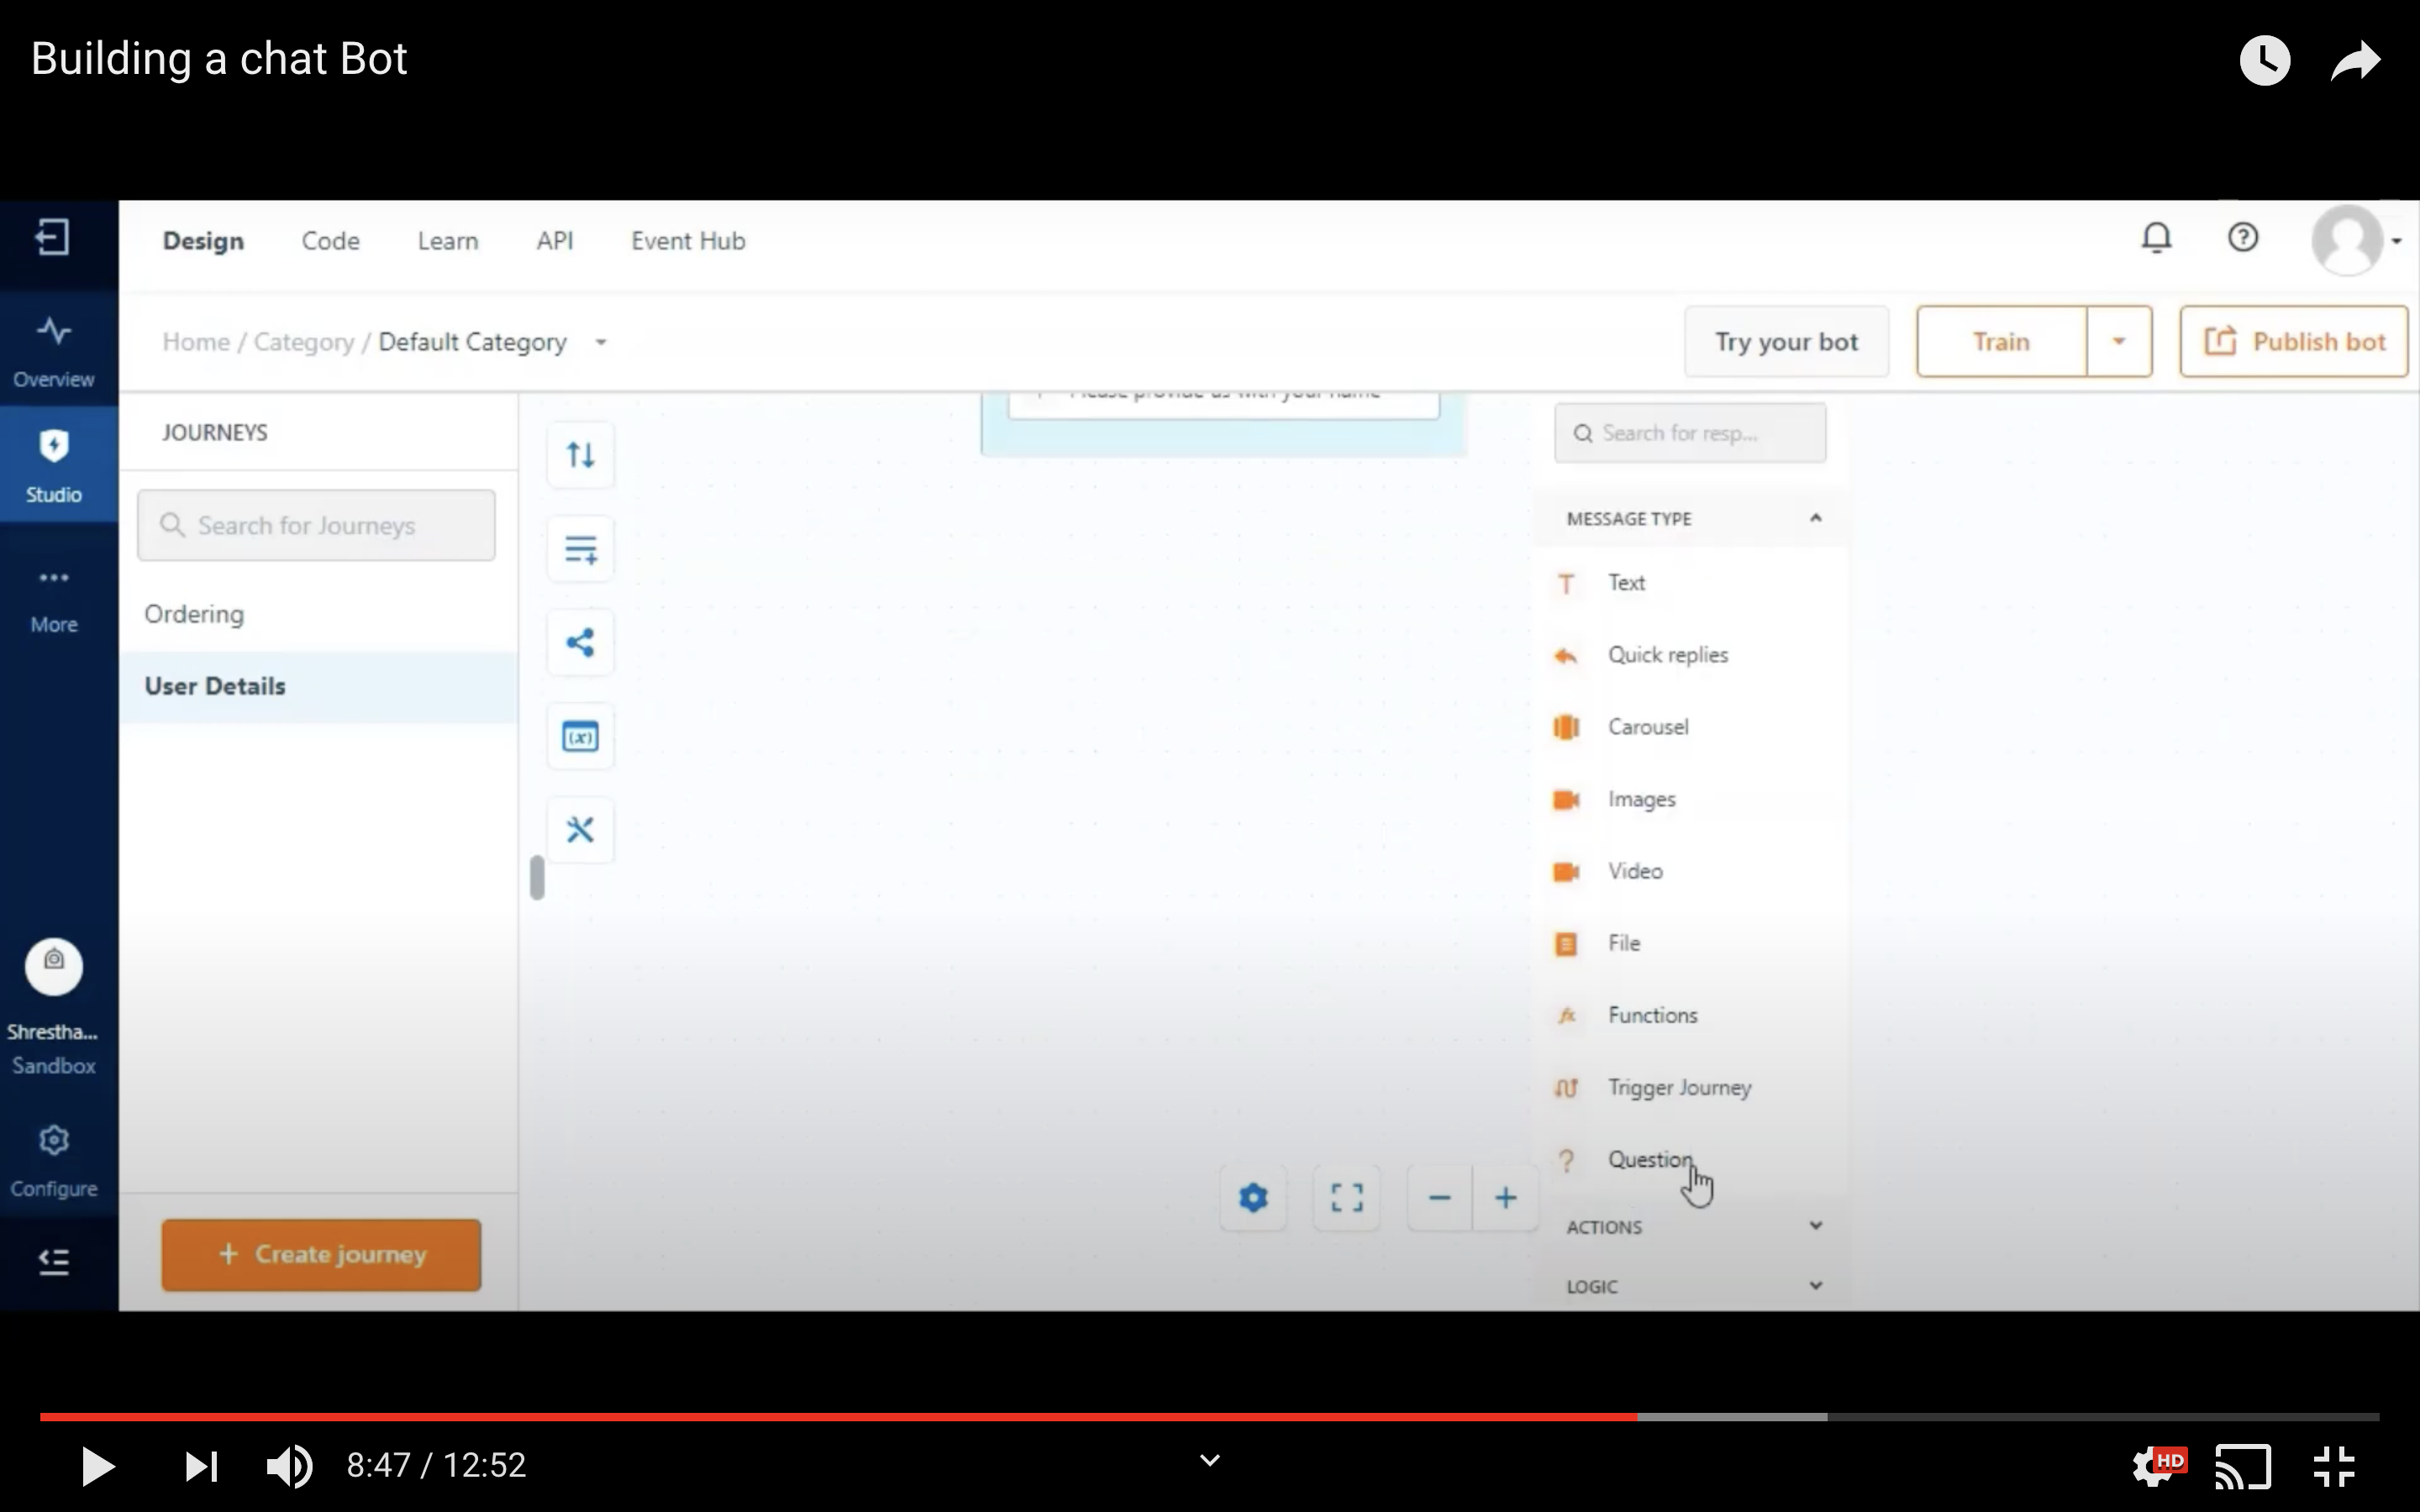Add a Trigger Journey node
Viewport: 2420px width, 1512px height.
coord(1690,1087)
